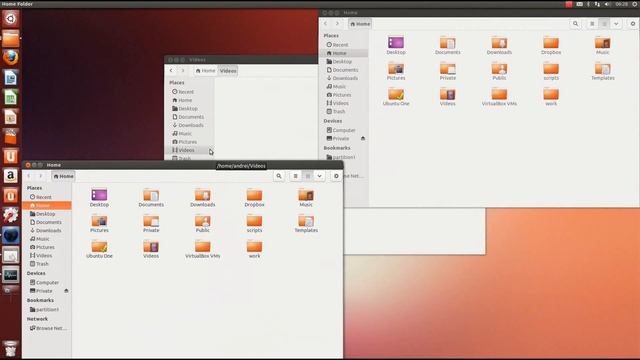Viewport: 640px width, 360px height.
Task: Click Home path button in front window
Action: point(63,176)
